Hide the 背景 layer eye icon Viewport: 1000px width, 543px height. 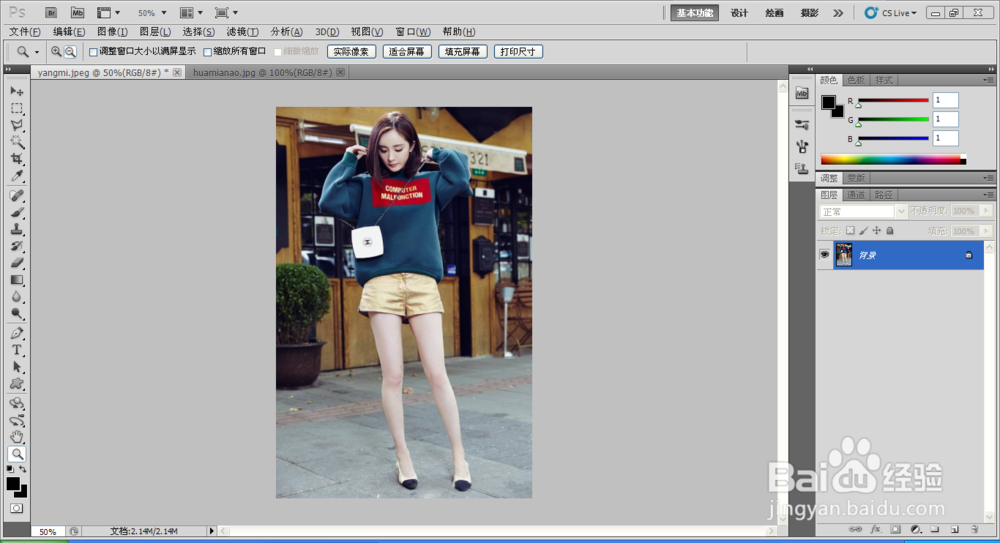tap(825, 255)
